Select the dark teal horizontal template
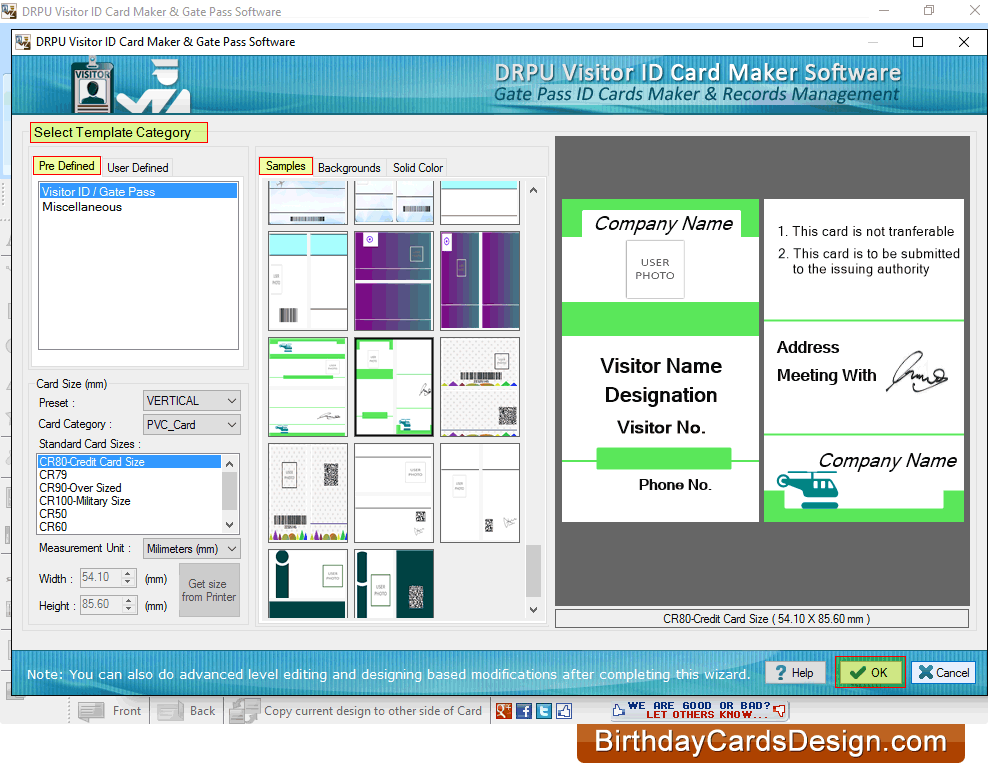 307,583
